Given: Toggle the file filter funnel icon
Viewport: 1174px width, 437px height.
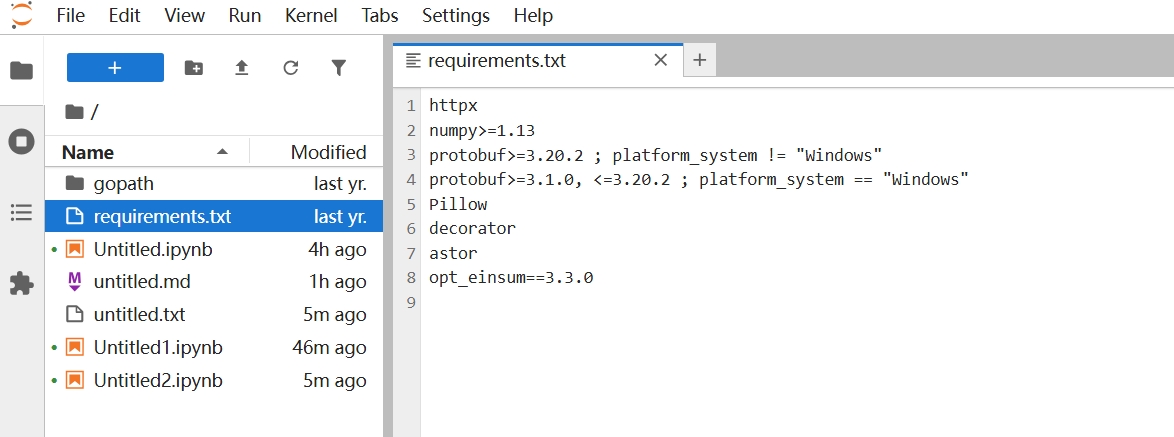Looking at the screenshot, I should 339,68.
